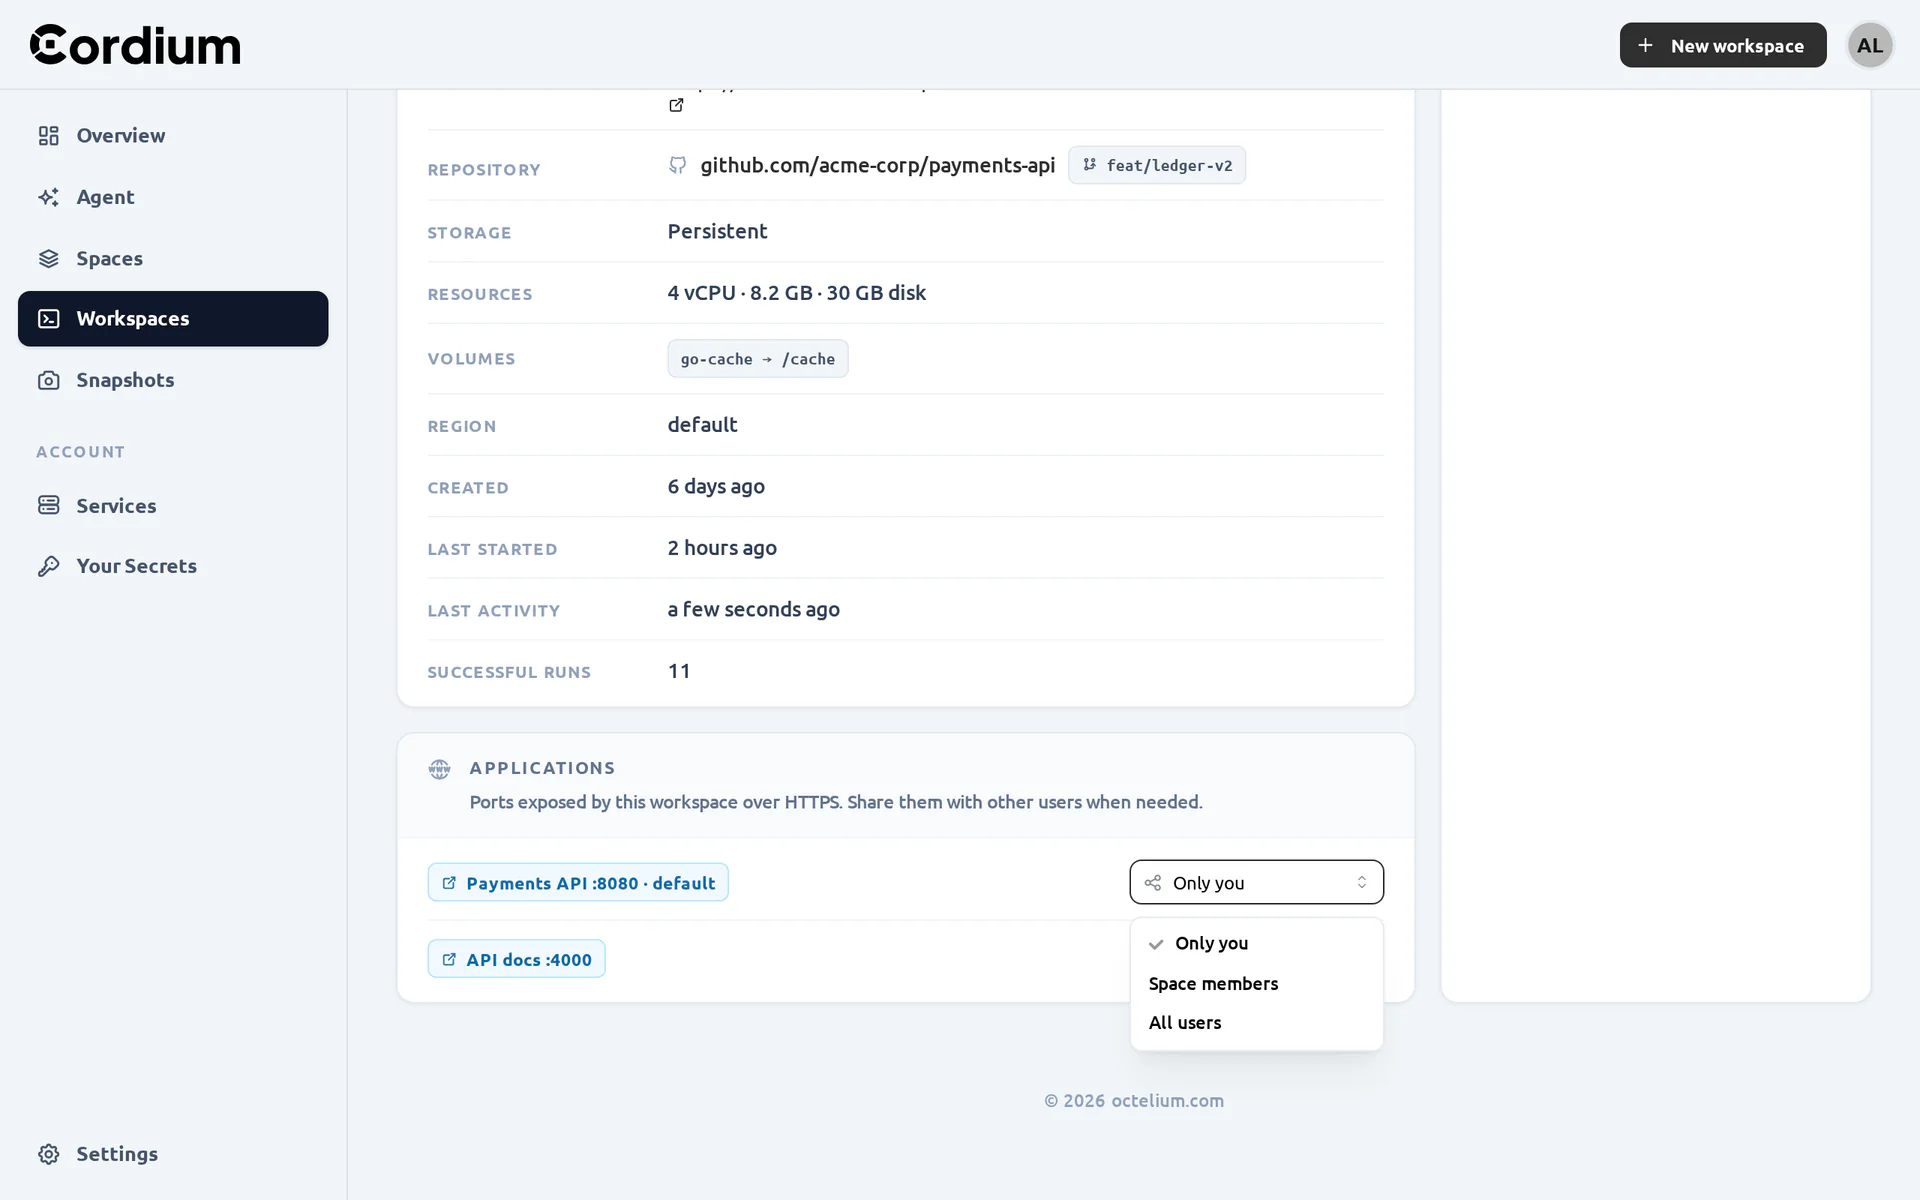Click the Settings gear icon
The image size is (1920, 1200).
(49, 1154)
